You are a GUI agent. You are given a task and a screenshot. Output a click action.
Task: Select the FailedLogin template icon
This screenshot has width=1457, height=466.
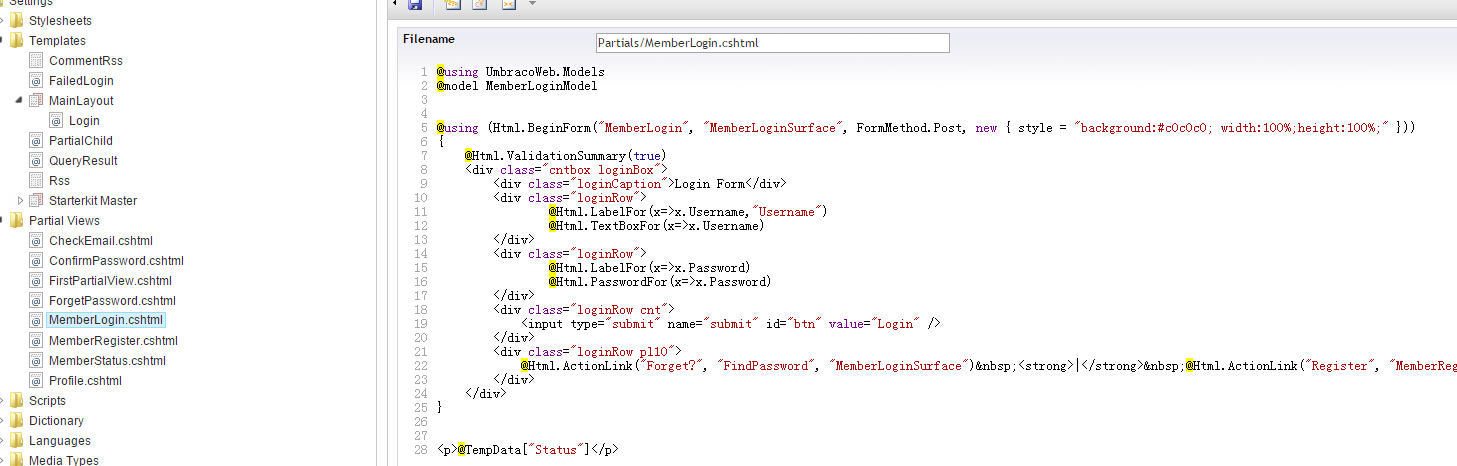[36, 80]
